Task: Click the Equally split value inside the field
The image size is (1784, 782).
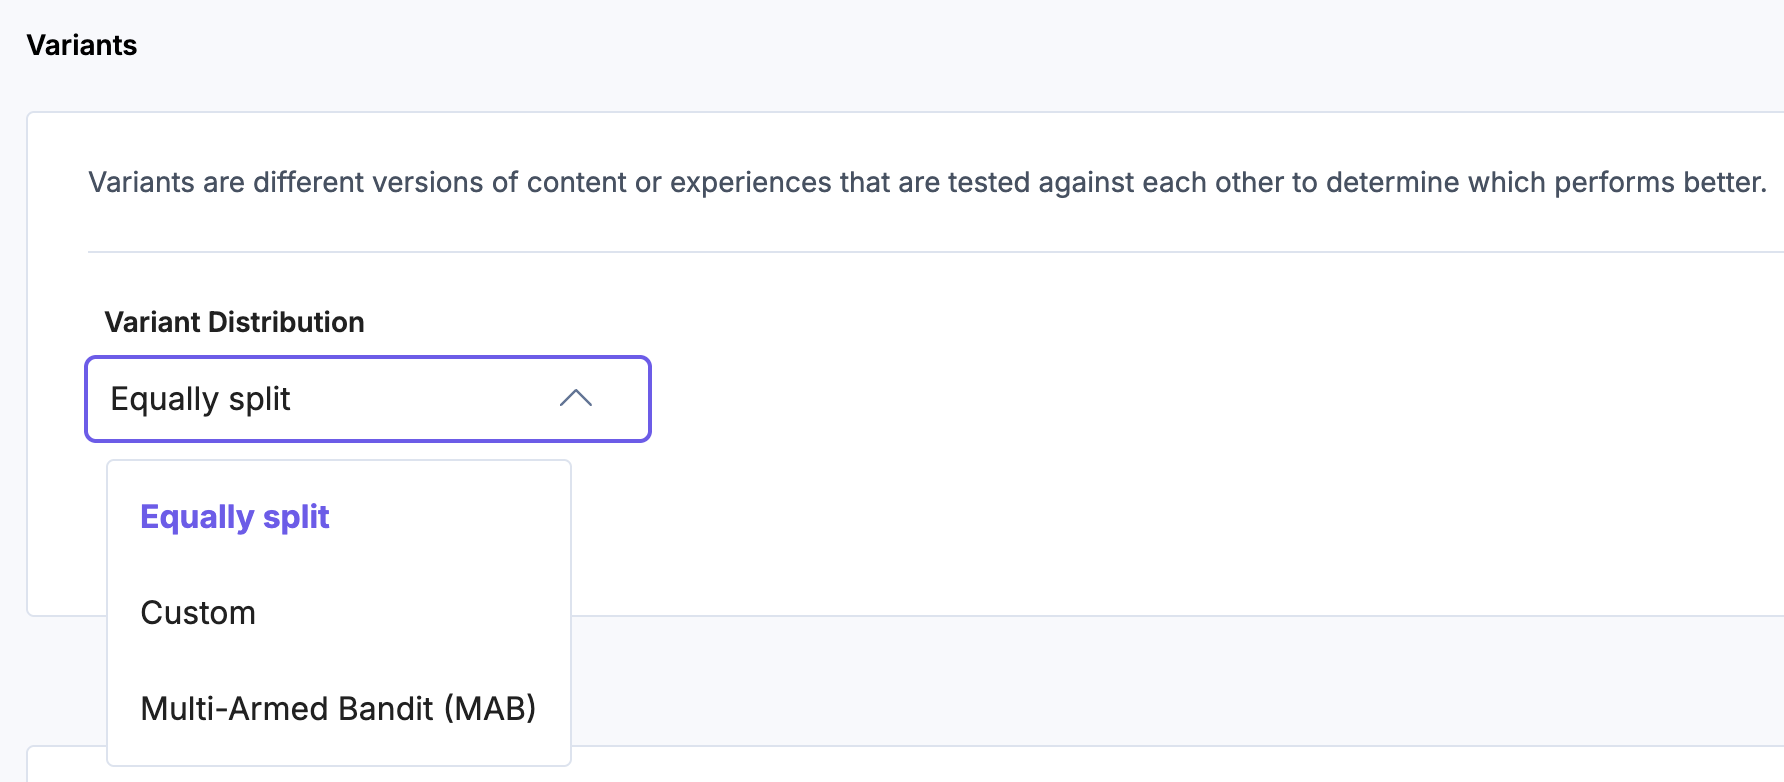Action: pyautogui.click(x=200, y=399)
